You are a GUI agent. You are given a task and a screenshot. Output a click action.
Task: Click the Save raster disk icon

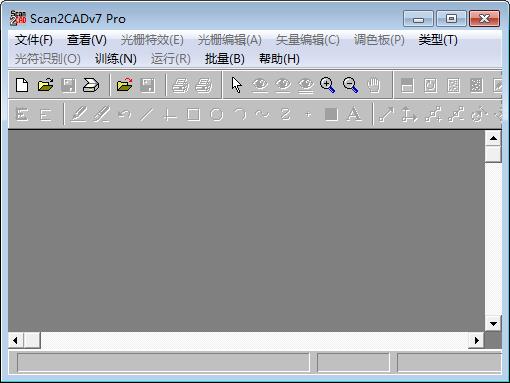pyautogui.click(x=68, y=85)
